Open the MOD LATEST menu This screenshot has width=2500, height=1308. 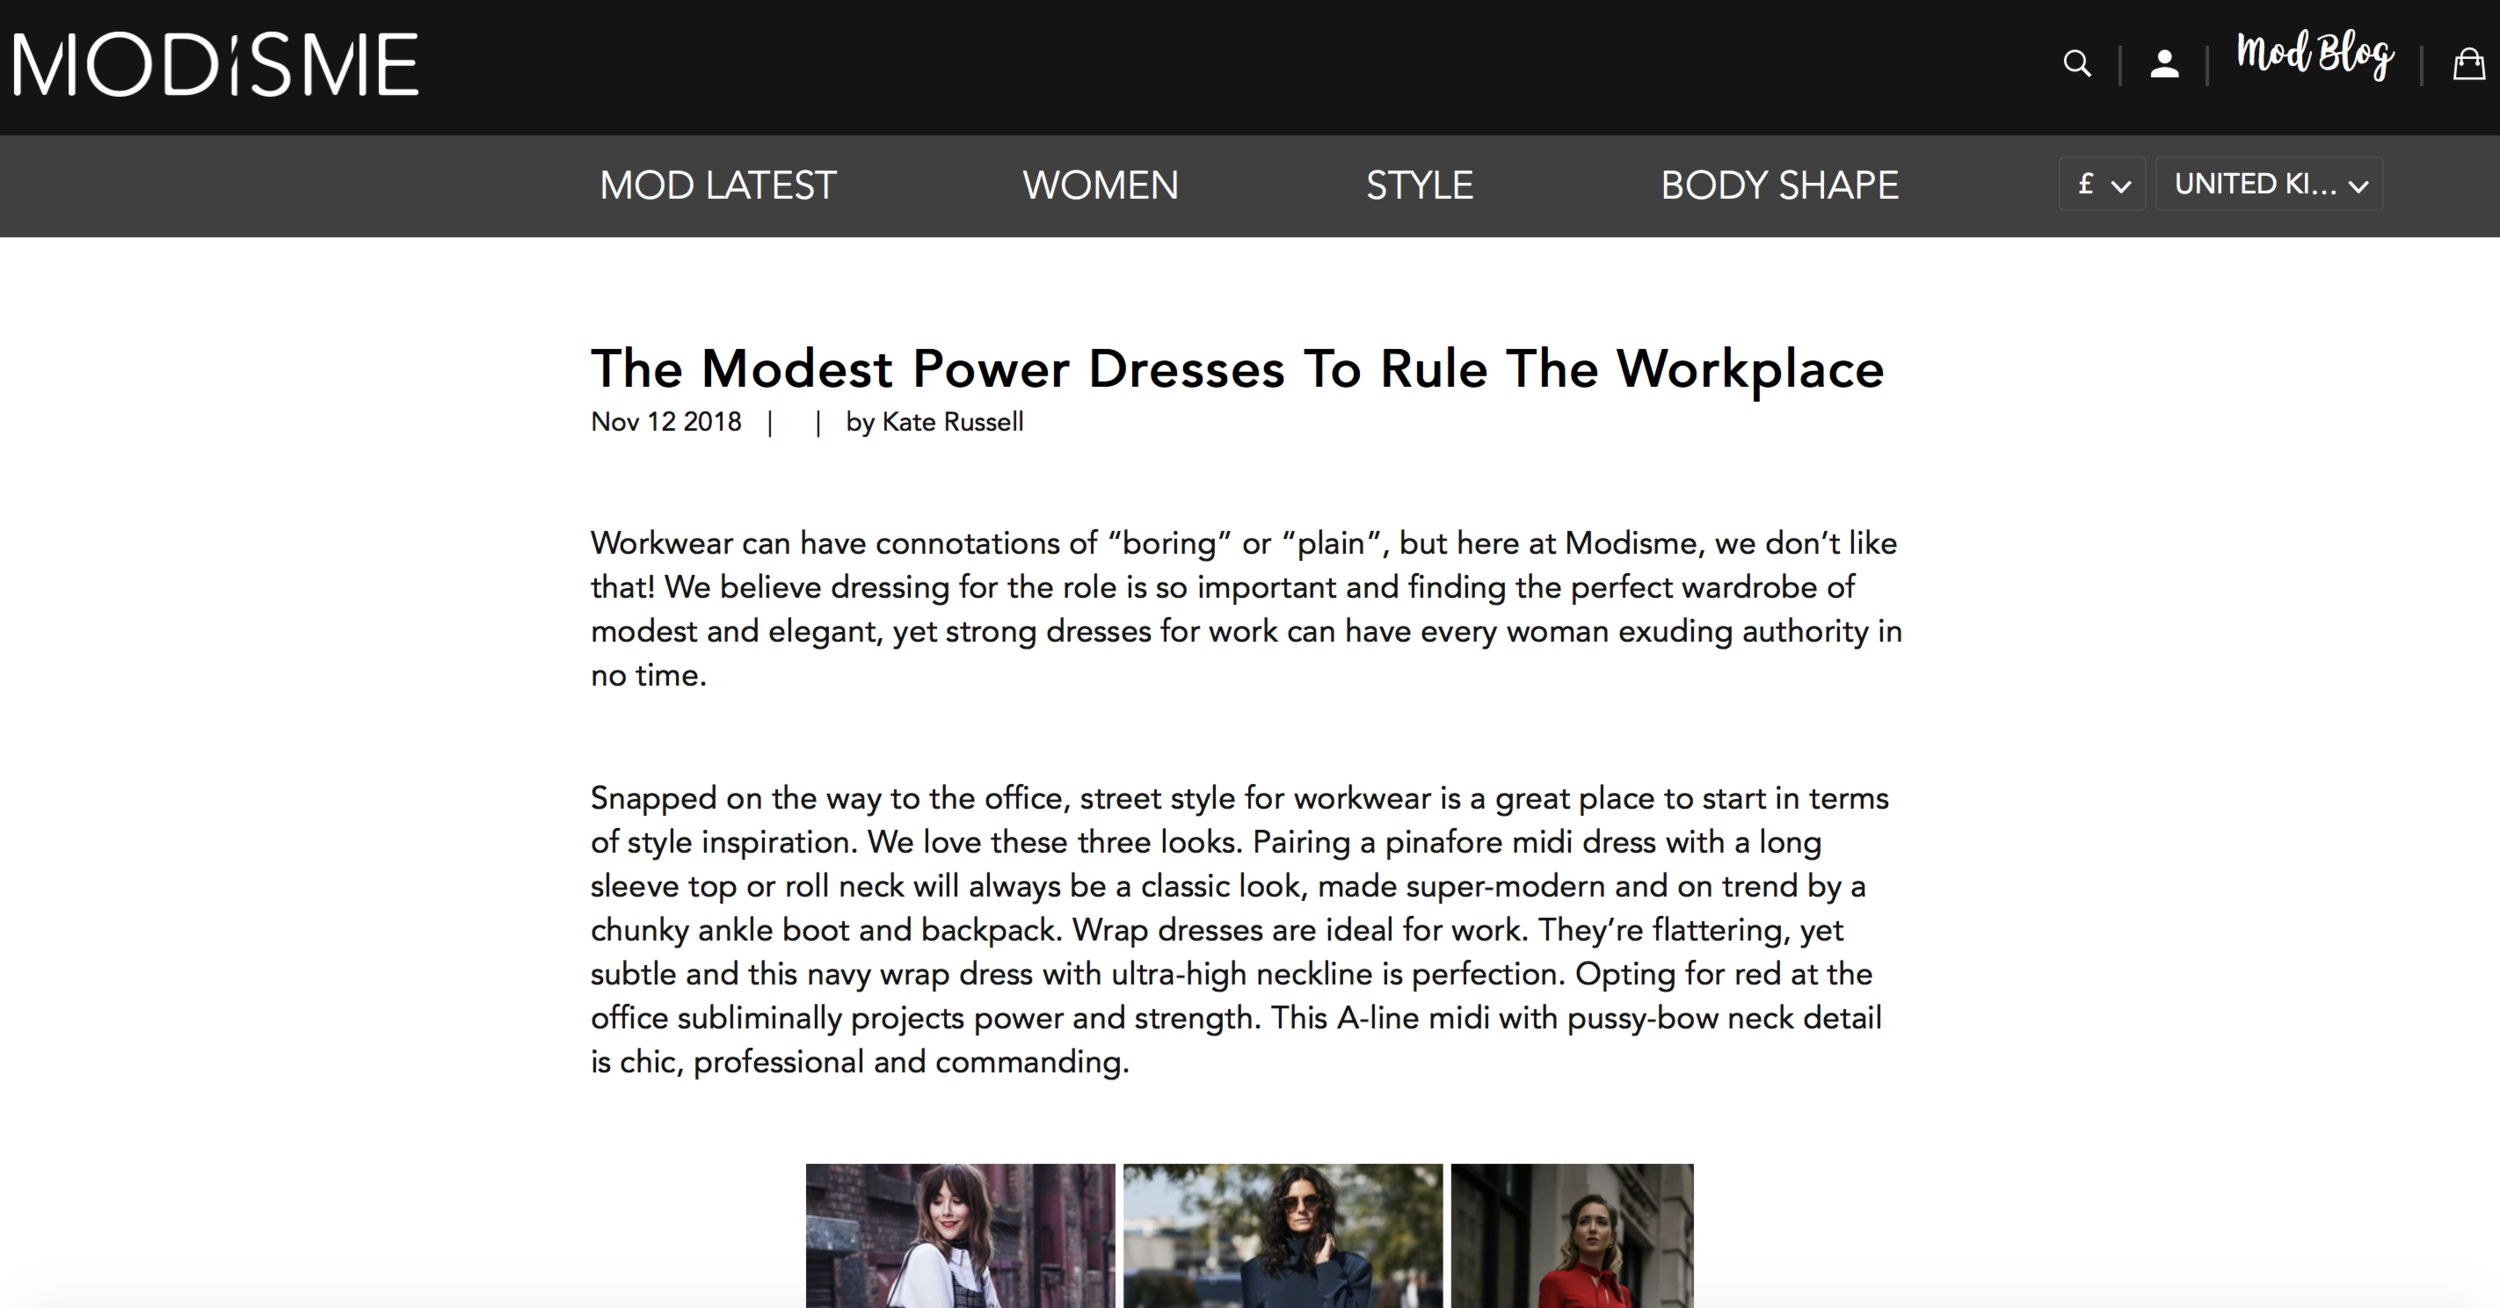coord(718,186)
